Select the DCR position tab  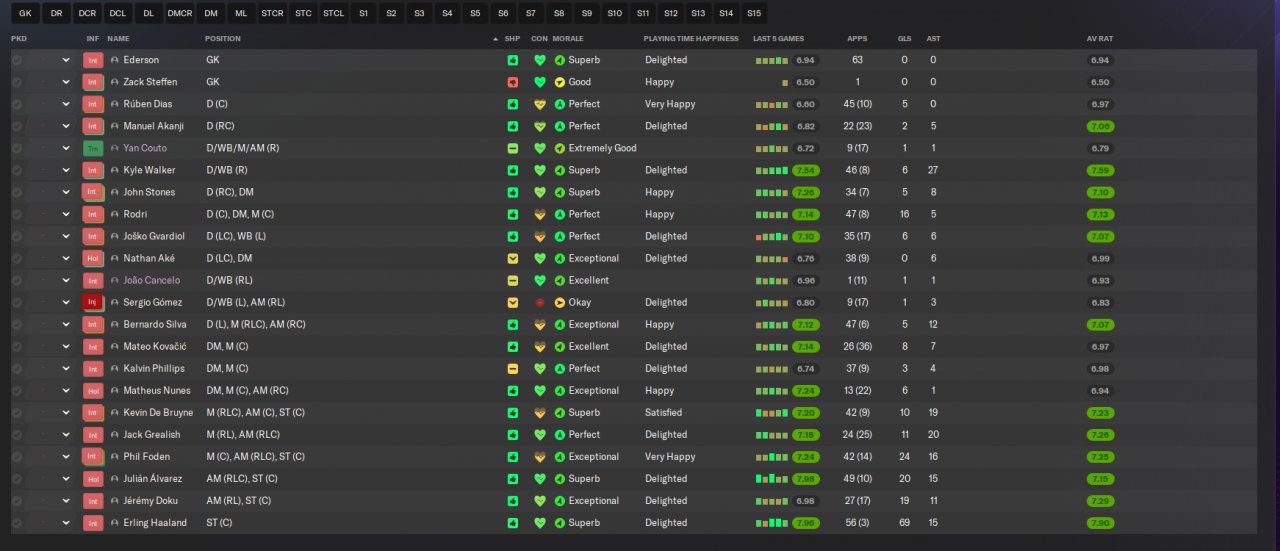[87, 13]
